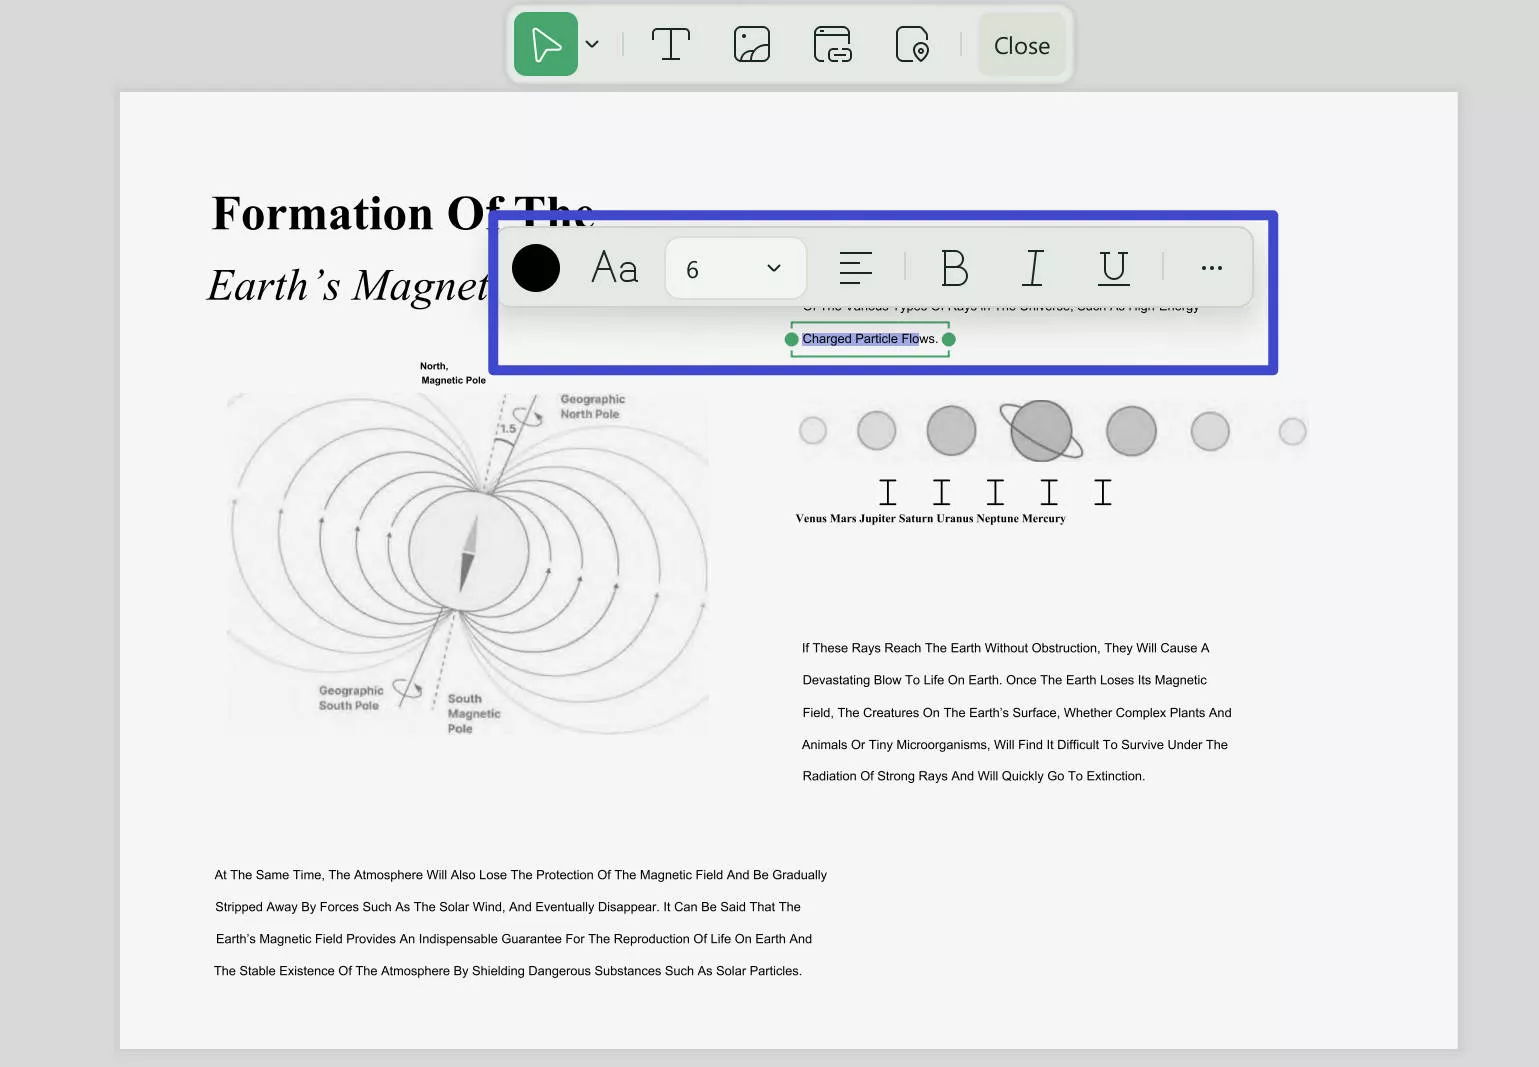Click the line starting 'At The Same Time'

pos(521,875)
